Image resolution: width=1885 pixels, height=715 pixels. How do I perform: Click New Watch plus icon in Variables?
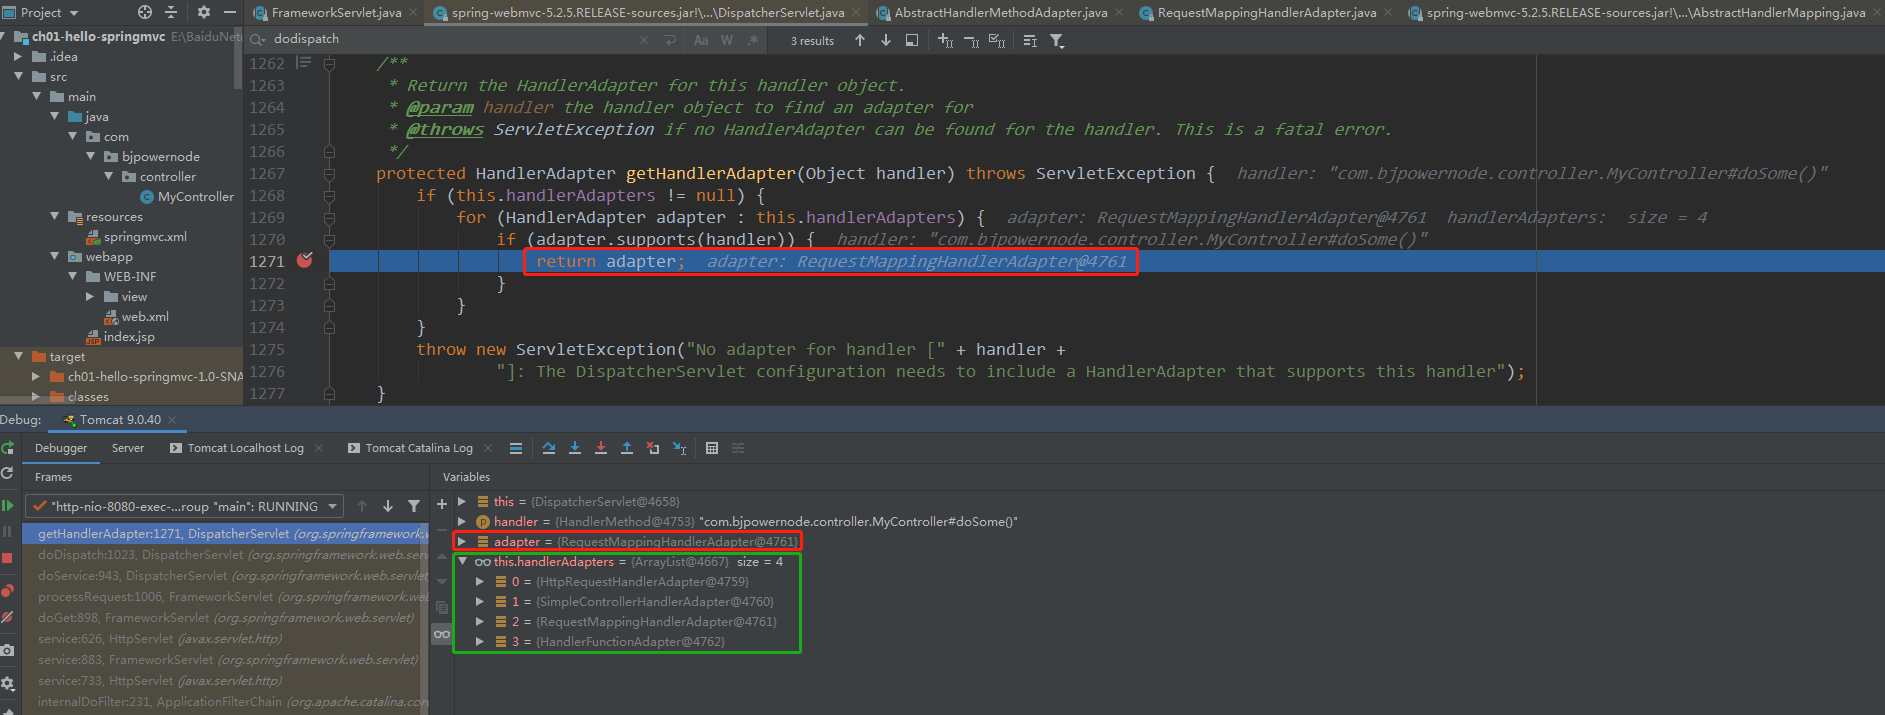[442, 504]
